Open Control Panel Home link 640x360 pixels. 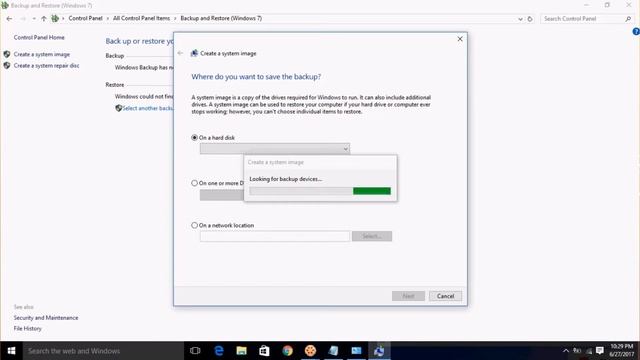pos(39,37)
